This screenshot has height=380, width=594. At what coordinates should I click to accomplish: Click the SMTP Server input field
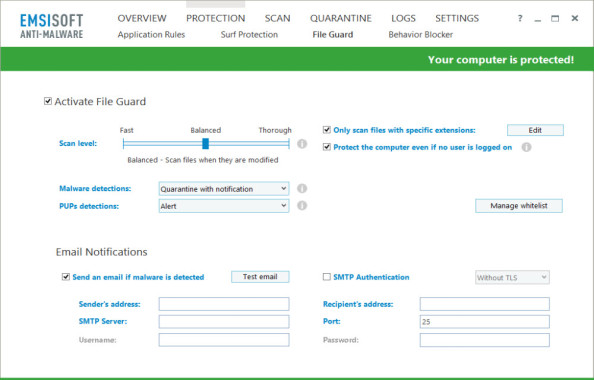coord(224,322)
